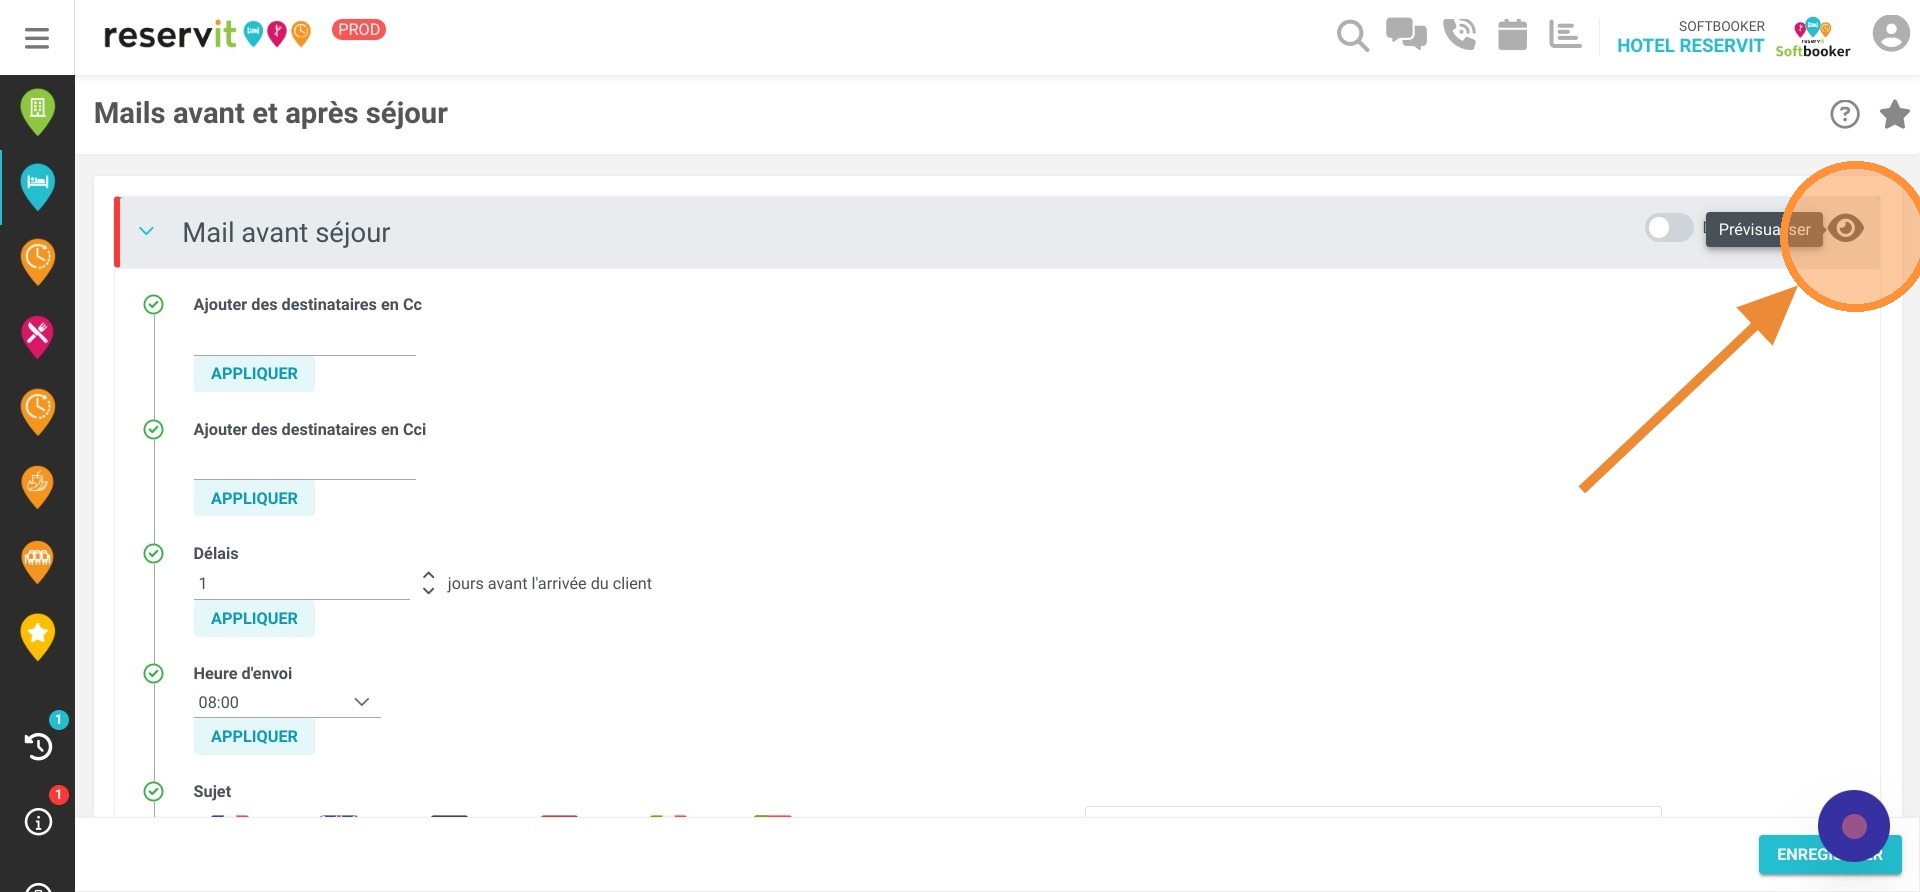
Task: Open the user account avatar
Action: (1890, 34)
